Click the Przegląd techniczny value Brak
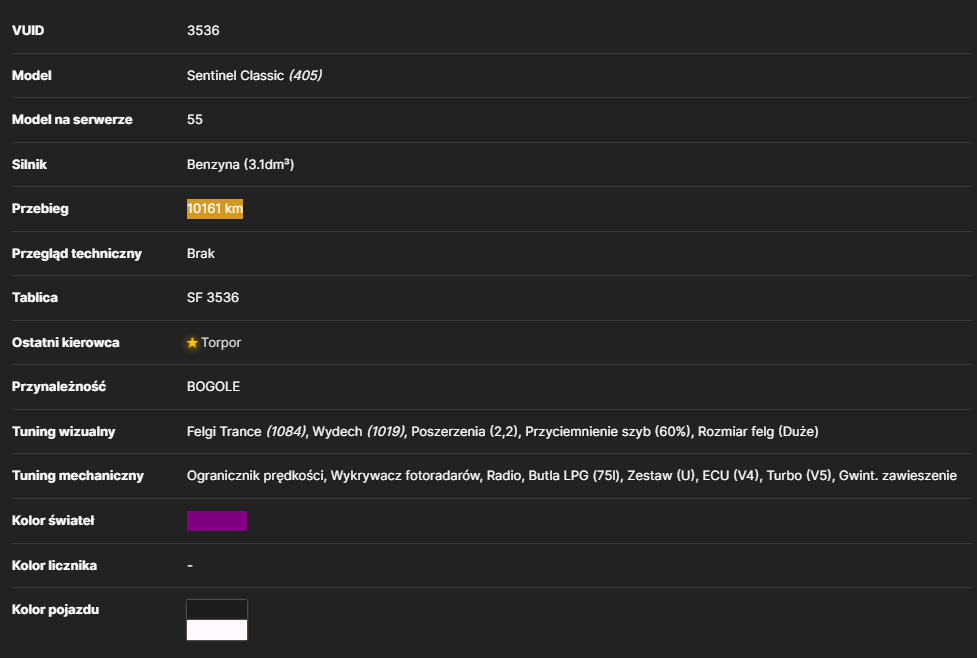This screenshot has height=658, width=977. 201,254
